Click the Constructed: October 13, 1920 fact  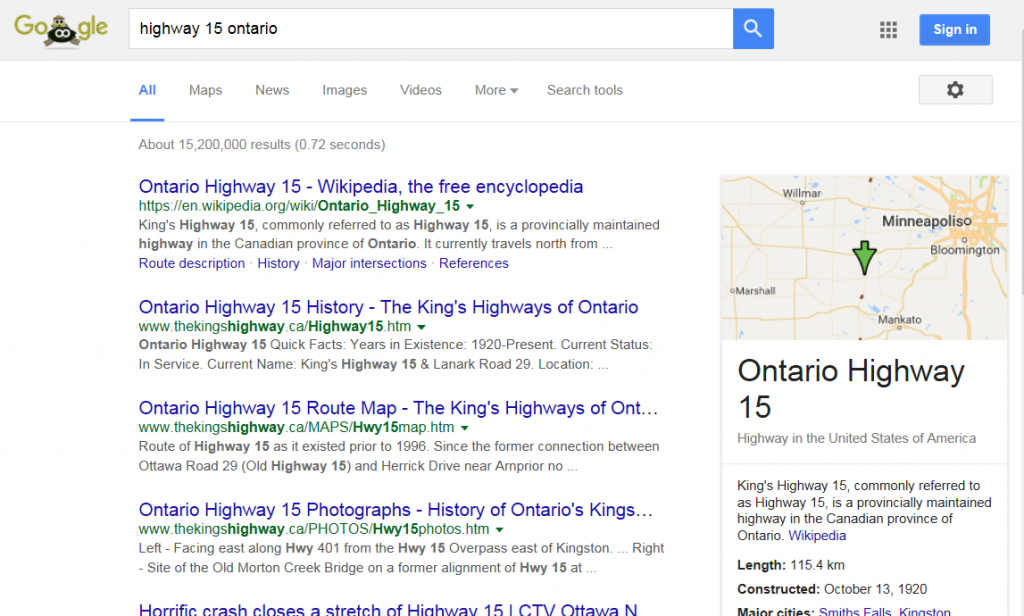coord(832,589)
